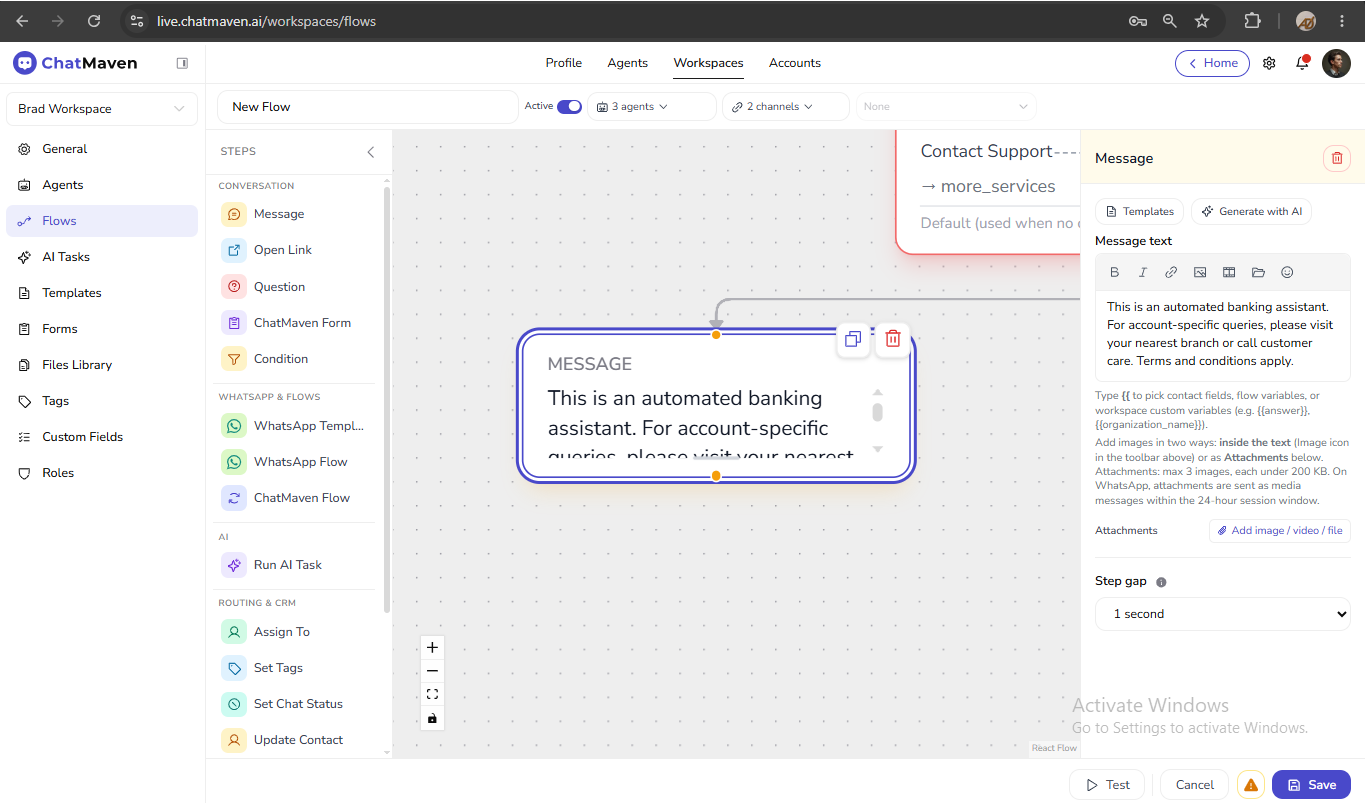Toggle the Active flow switch
Image resolution: width=1365 pixels, height=807 pixels.
[x=569, y=107]
